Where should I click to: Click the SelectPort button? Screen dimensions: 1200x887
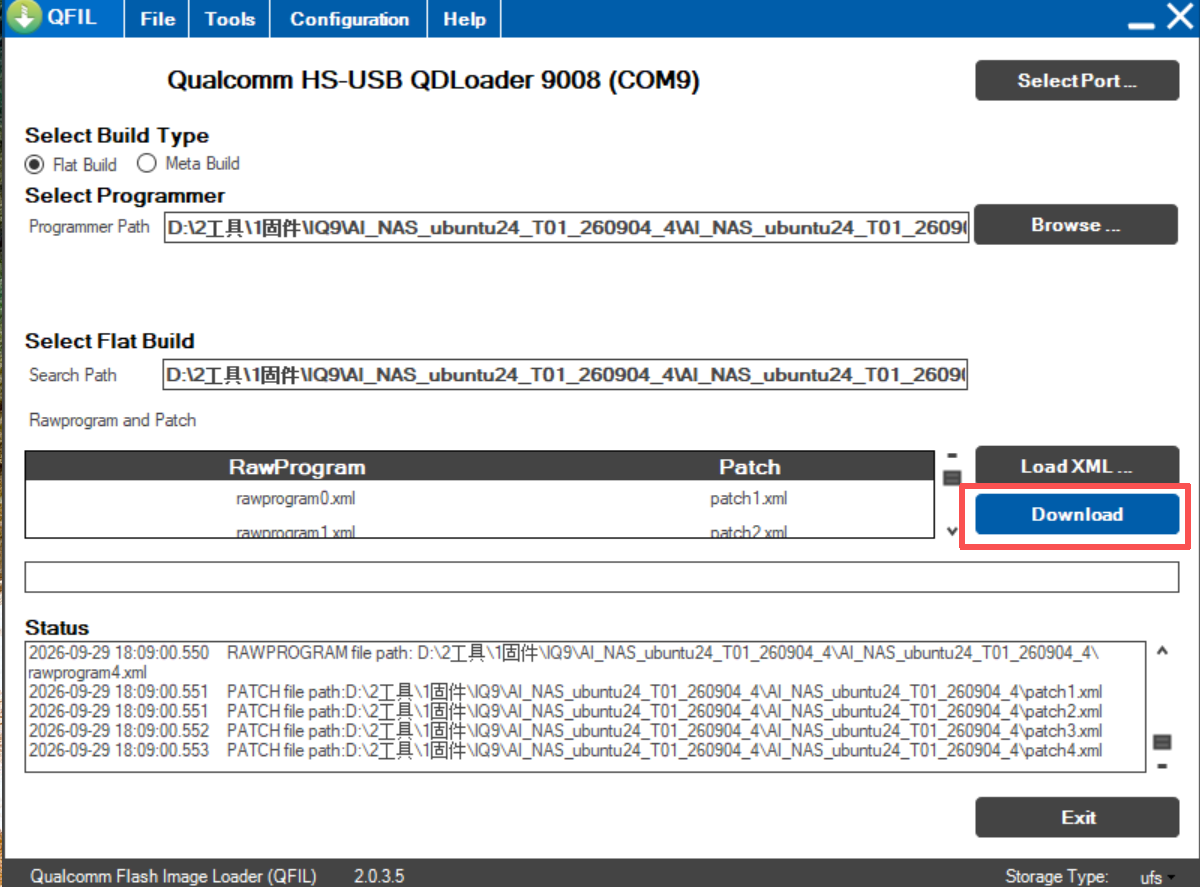tap(1077, 81)
